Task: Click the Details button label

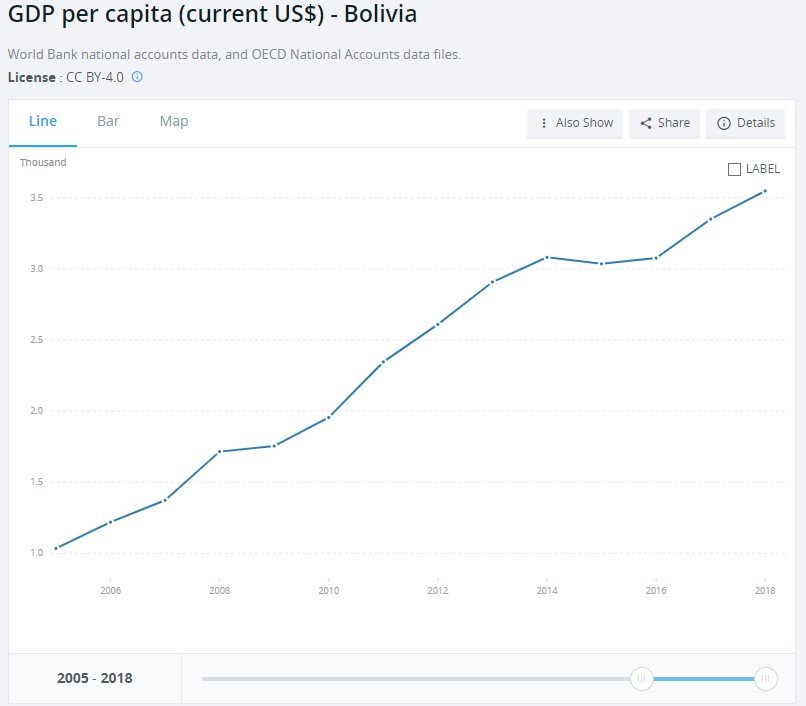Action: [756, 123]
